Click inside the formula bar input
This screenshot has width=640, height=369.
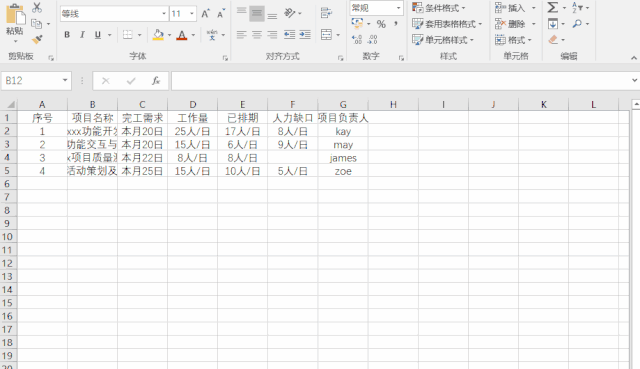click(x=400, y=81)
